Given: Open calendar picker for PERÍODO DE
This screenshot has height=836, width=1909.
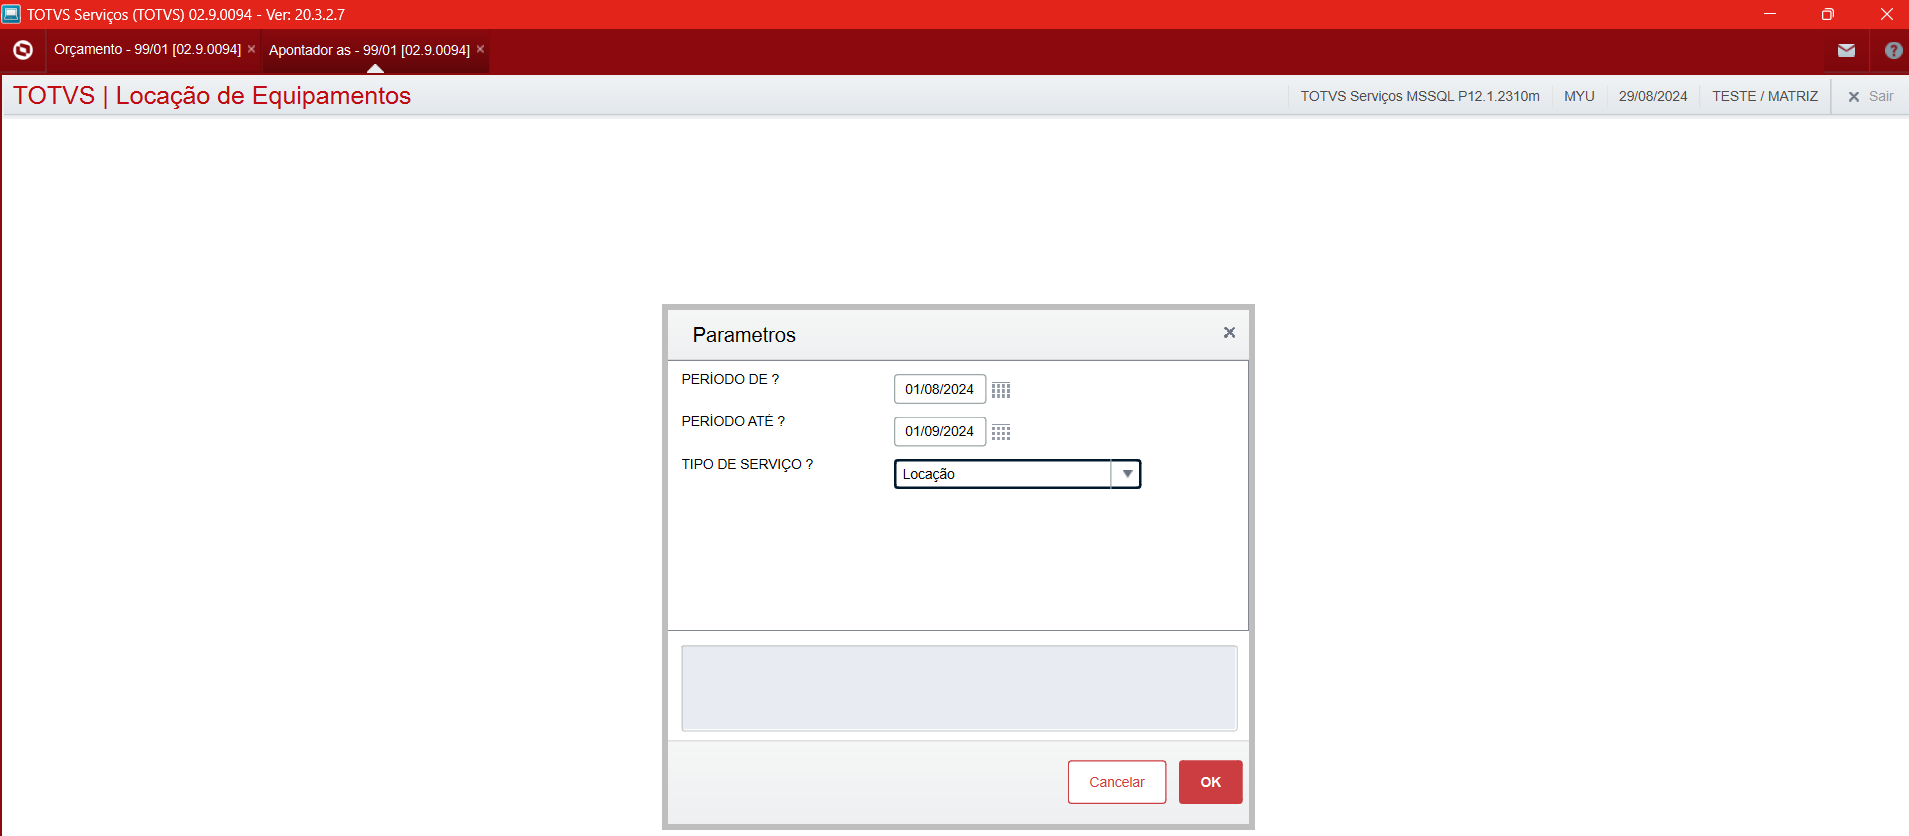Looking at the screenshot, I should pos(1001,390).
